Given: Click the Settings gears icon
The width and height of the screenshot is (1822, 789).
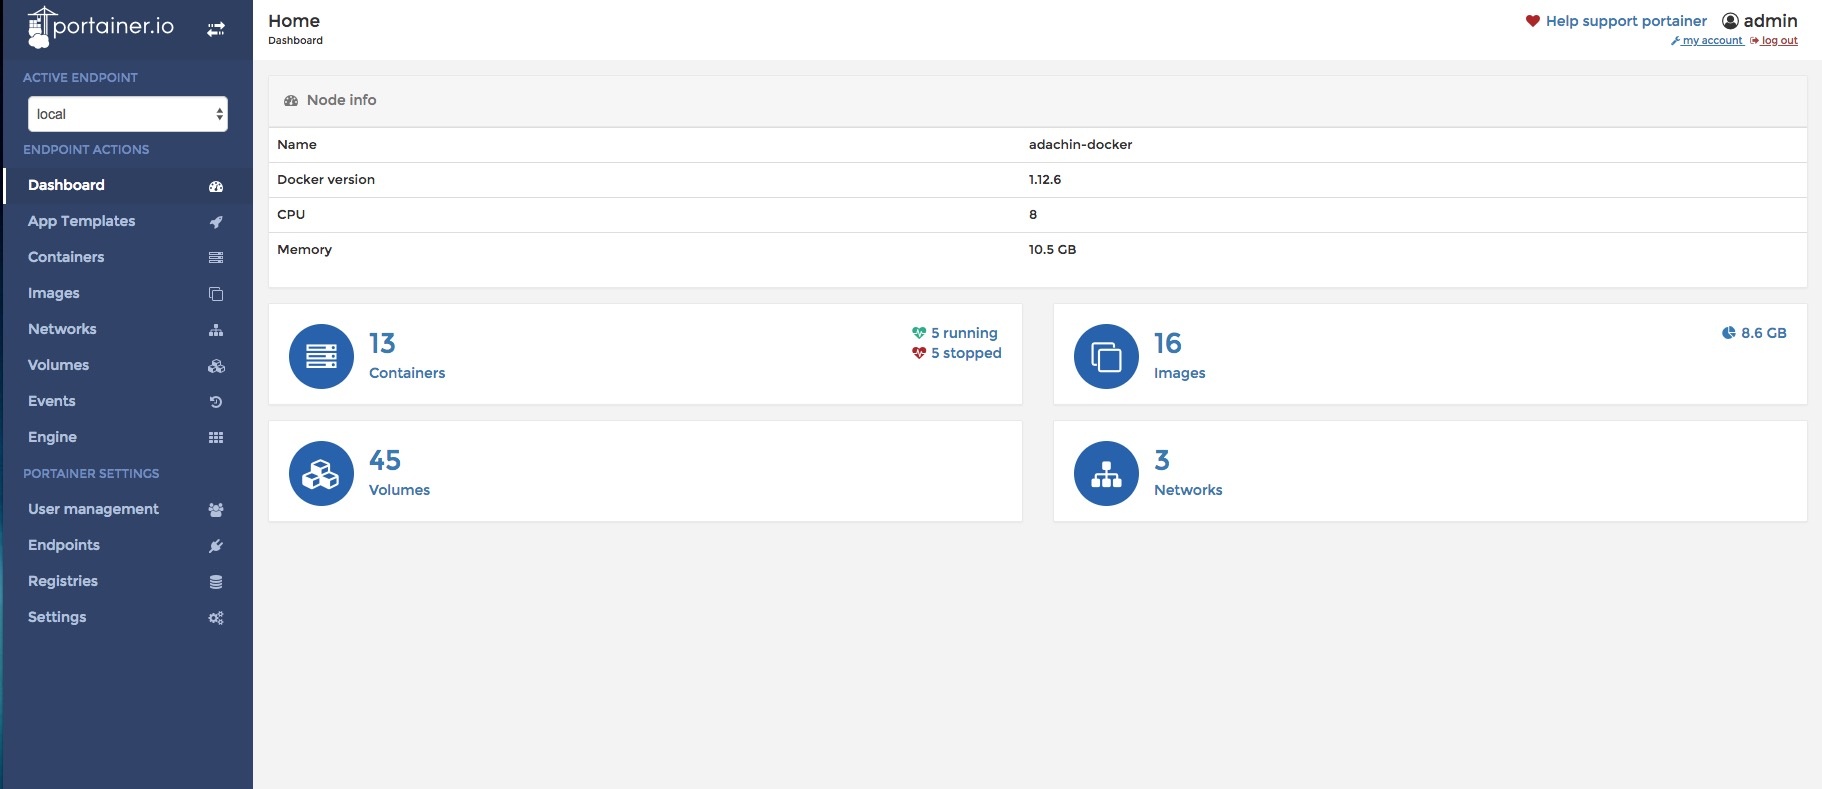Looking at the screenshot, I should pos(216,618).
